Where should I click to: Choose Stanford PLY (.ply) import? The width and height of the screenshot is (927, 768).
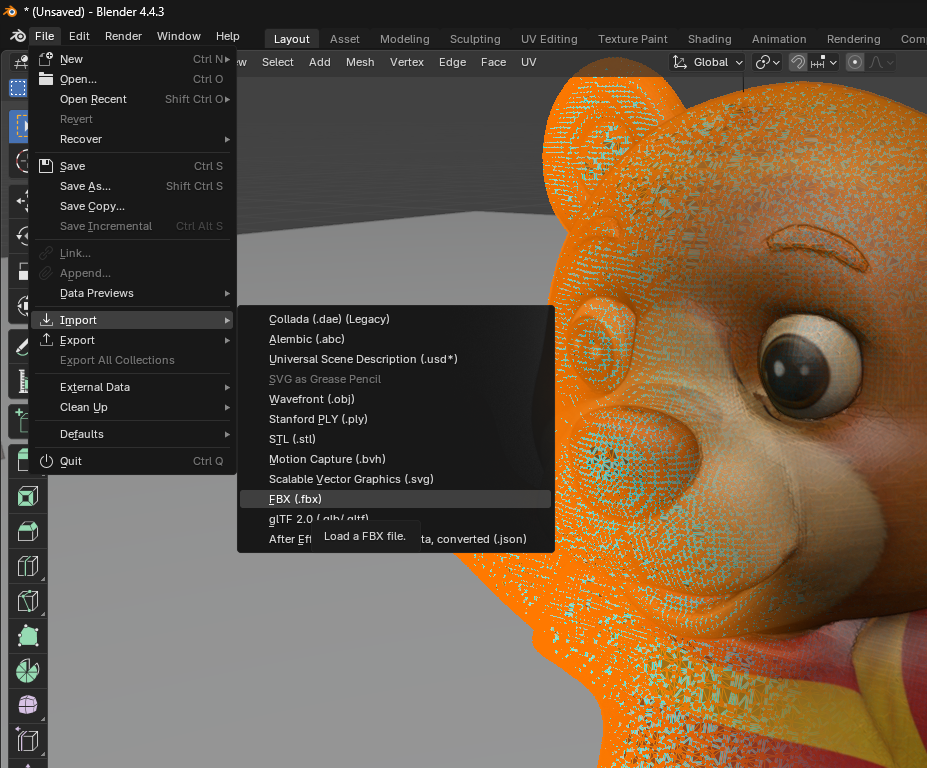pos(395,419)
